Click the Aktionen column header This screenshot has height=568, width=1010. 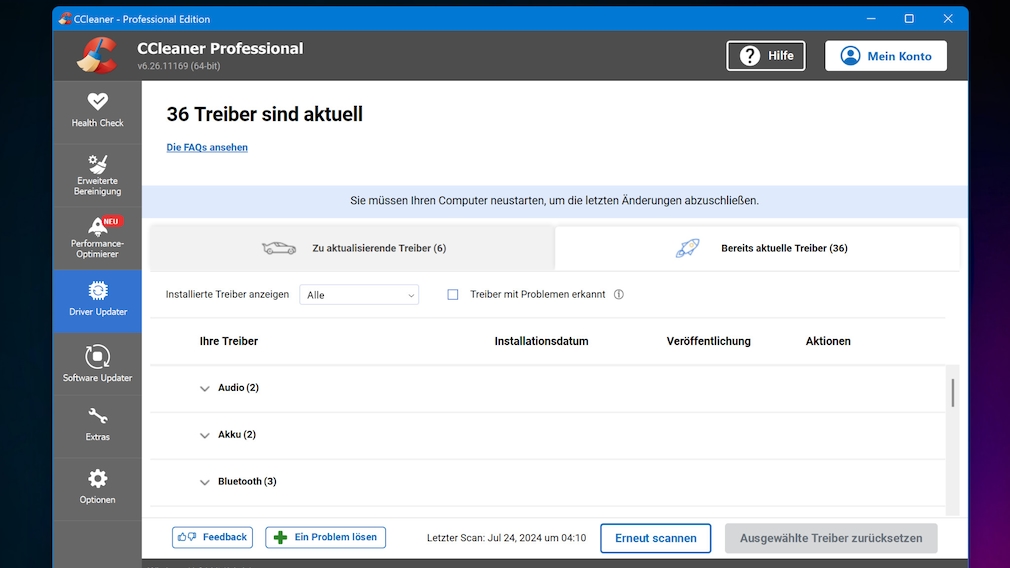[x=828, y=341]
